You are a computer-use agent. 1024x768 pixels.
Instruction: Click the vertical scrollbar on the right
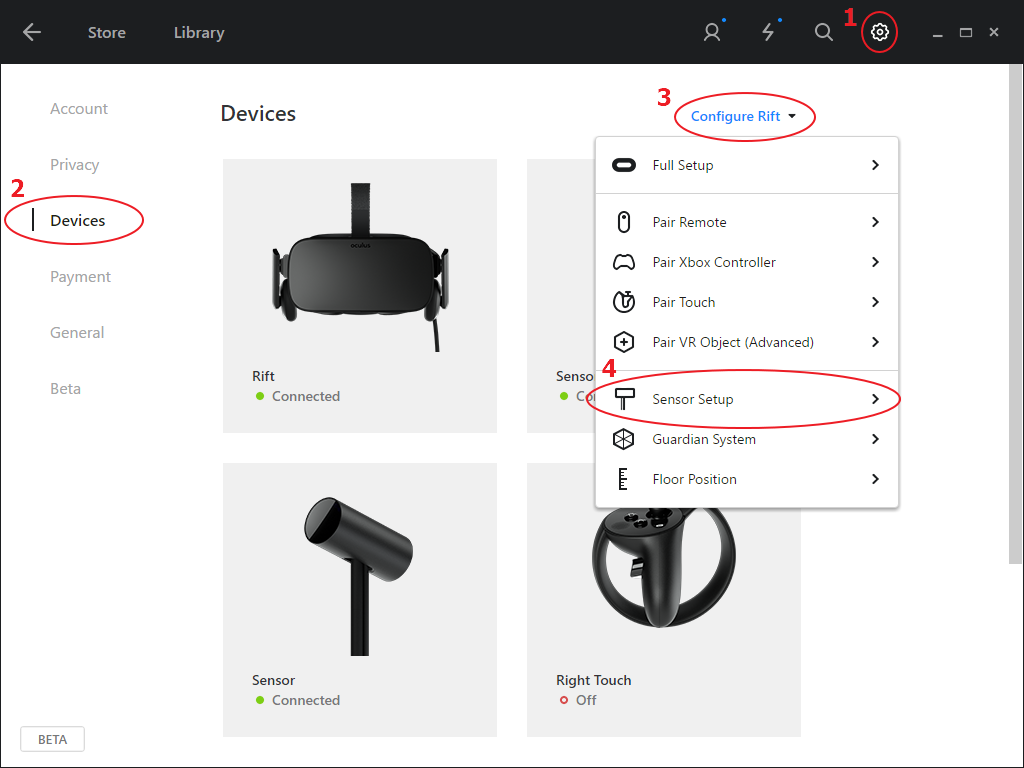click(1016, 313)
